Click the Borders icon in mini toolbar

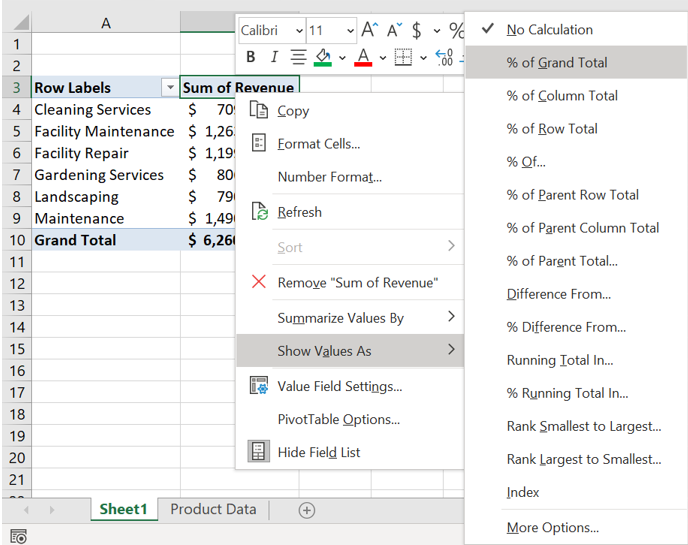point(403,57)
